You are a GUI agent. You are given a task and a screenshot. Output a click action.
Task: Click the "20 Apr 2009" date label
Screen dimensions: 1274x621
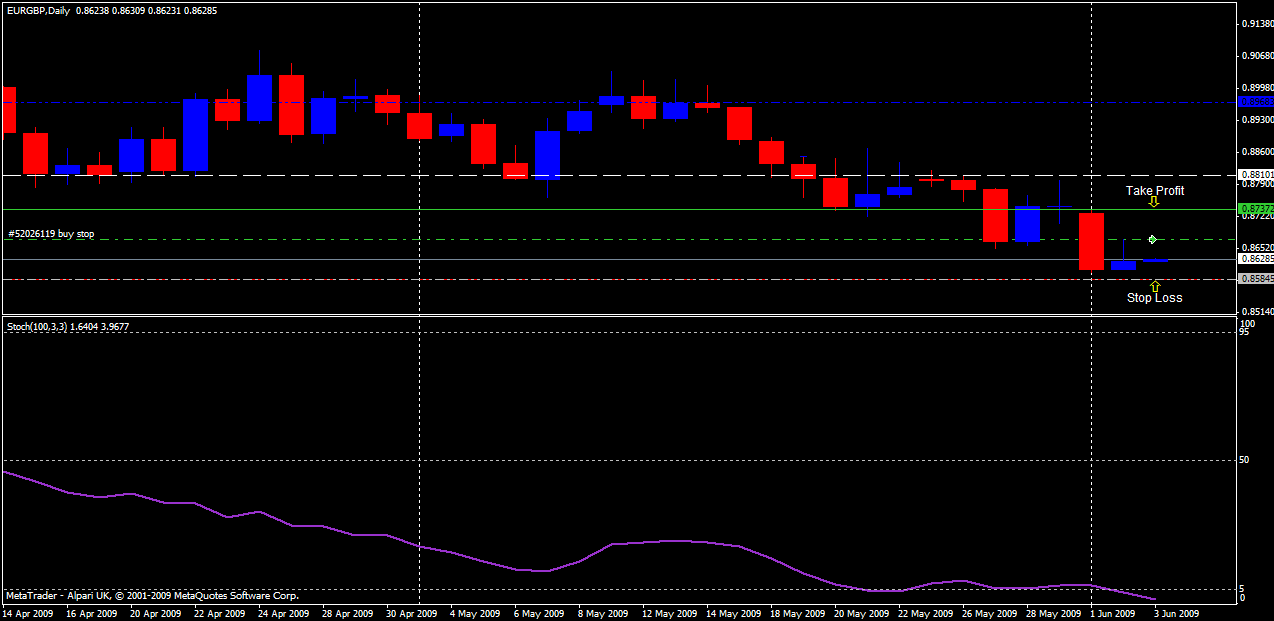pos(156,614)
